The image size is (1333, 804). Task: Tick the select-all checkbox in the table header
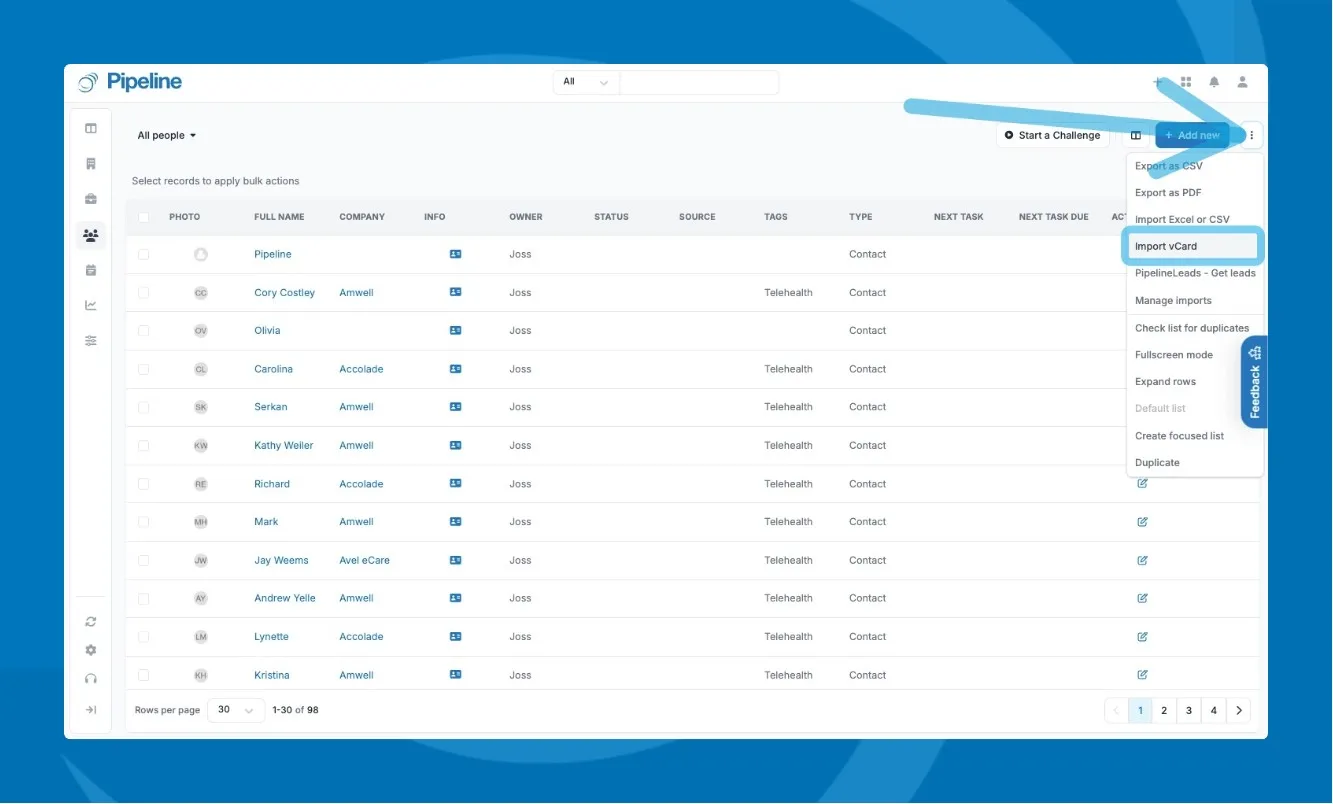click(x=144, y=217)
